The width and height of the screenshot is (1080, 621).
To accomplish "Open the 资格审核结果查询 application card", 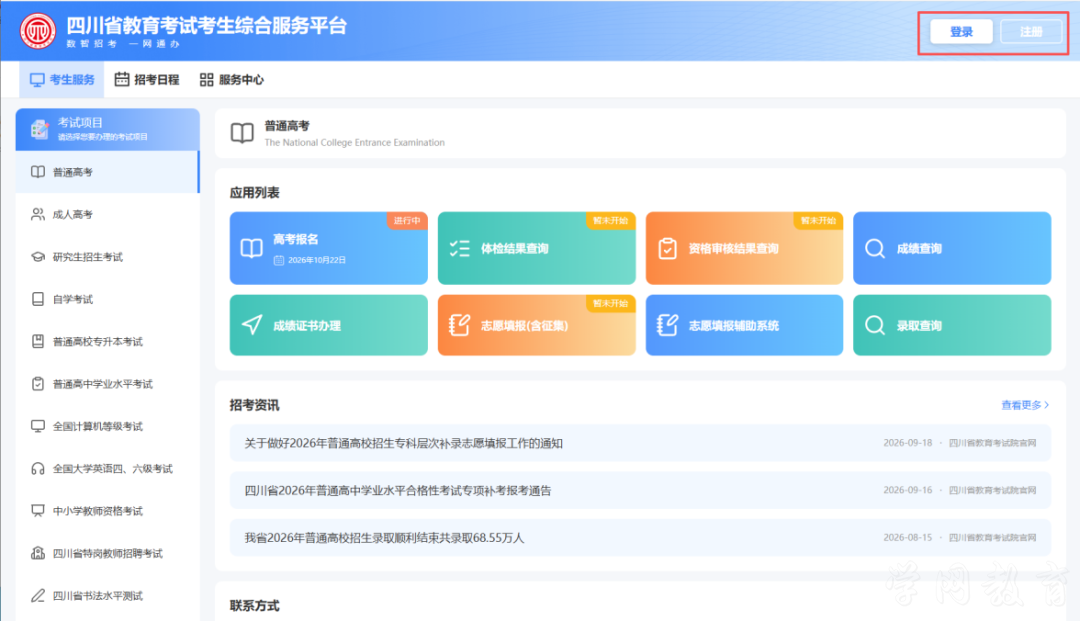I will (x=745, y=248).
